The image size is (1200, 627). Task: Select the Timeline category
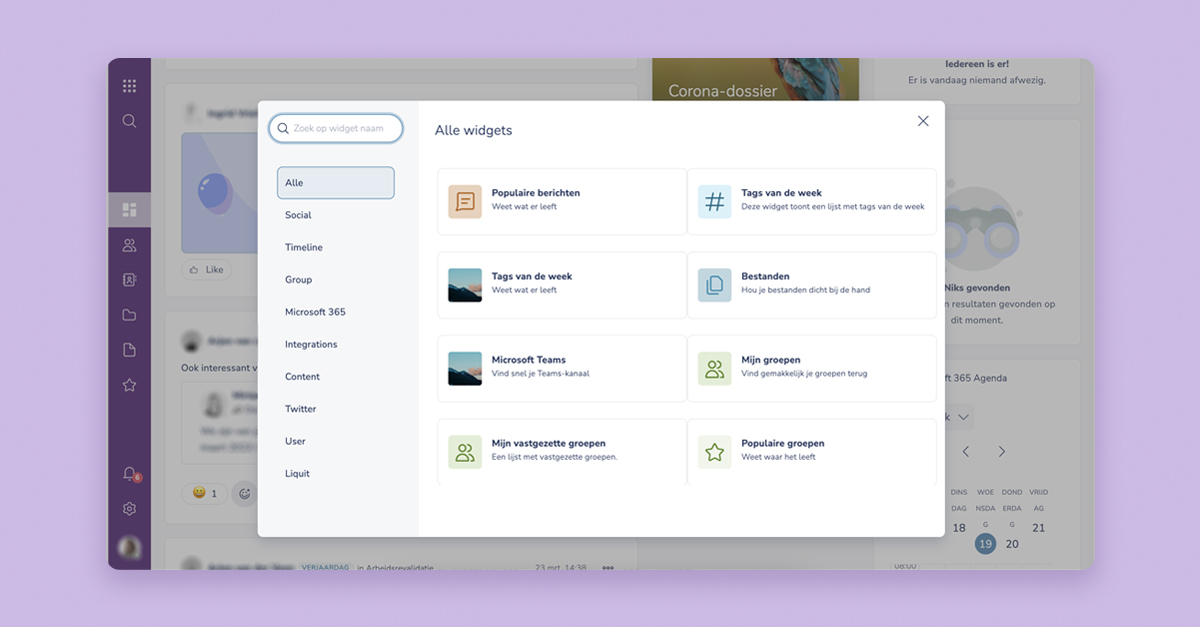pos(304,247)
